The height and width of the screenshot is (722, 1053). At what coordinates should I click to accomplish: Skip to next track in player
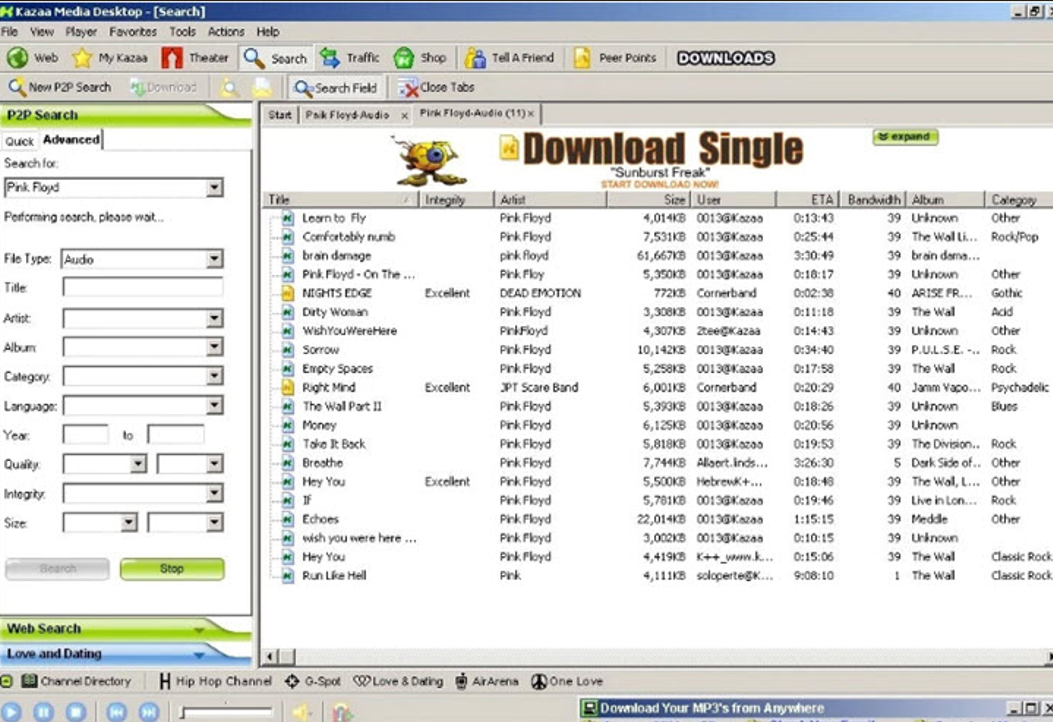148,711
